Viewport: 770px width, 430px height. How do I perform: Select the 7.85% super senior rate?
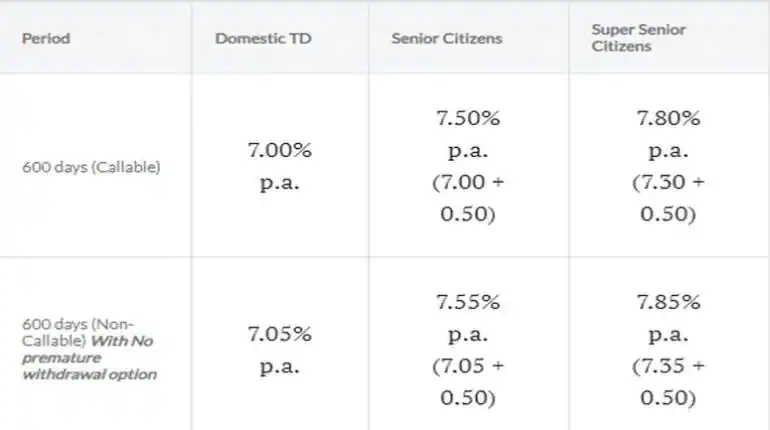point(668,302)
